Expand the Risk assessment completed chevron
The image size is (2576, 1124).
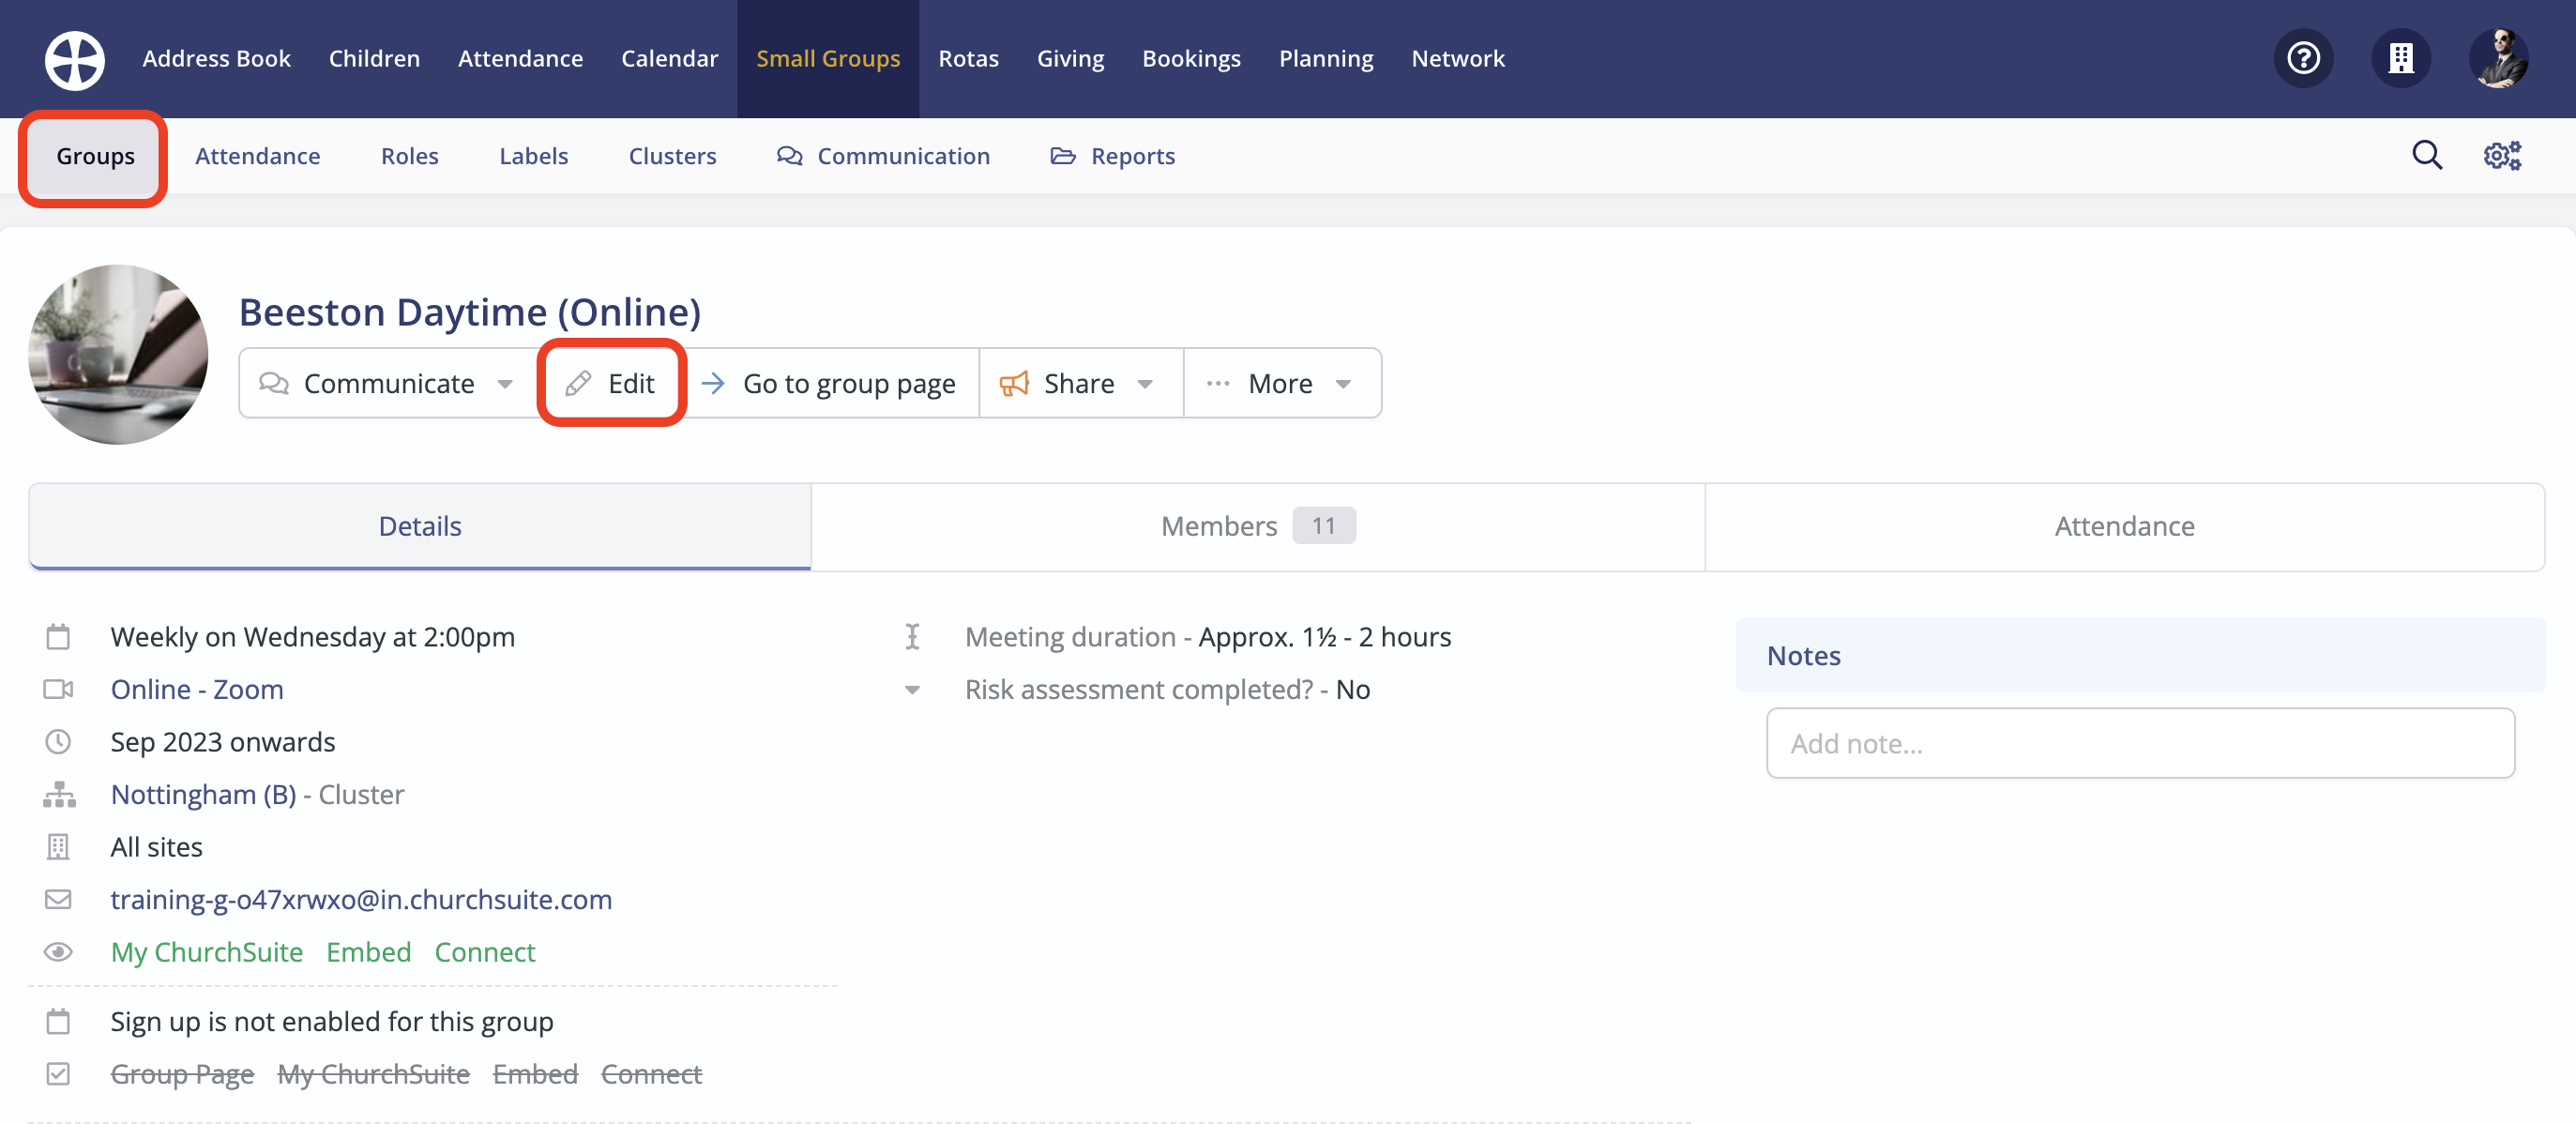pyautogui.click(x=911, y=689)
